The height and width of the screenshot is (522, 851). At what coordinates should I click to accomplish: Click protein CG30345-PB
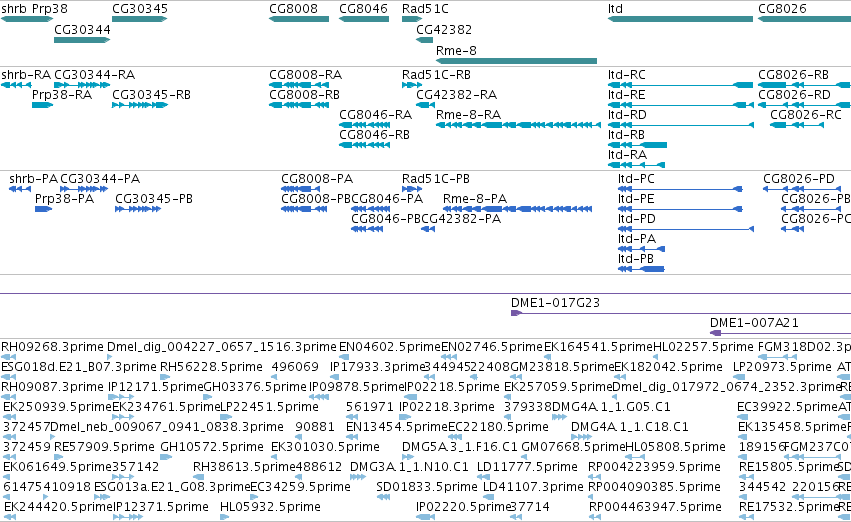(138, 208)
